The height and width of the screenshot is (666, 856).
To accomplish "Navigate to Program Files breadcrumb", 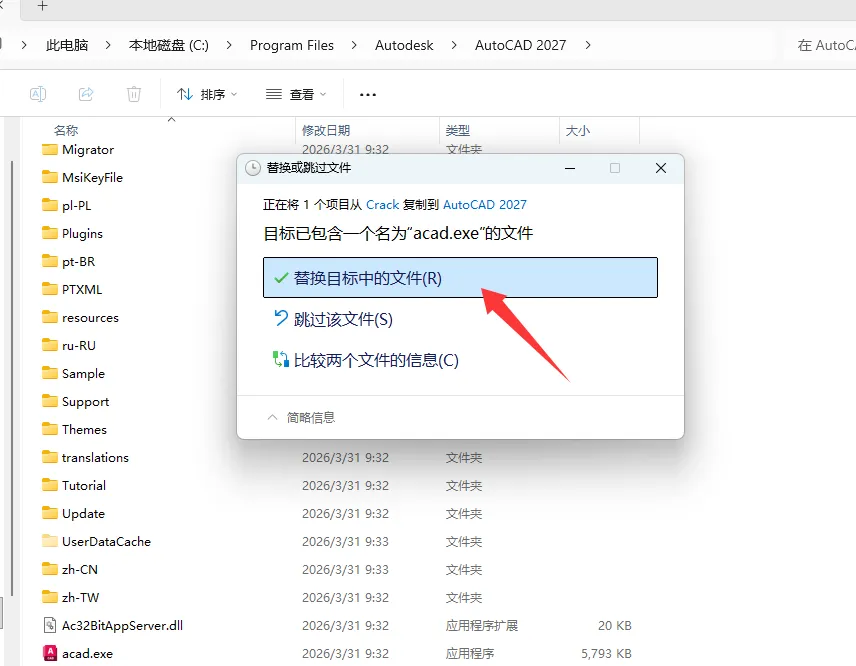I will pyautogui.click(x=292, y=45).
